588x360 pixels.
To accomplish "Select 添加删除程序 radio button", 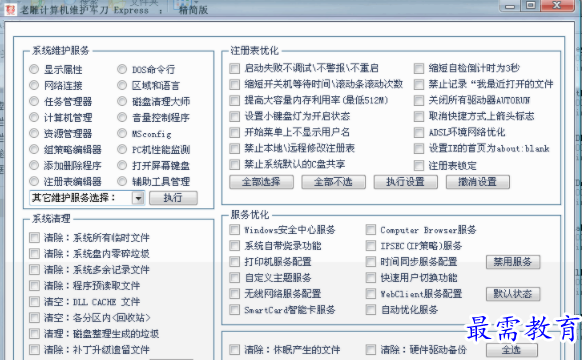I will [34, 165].
